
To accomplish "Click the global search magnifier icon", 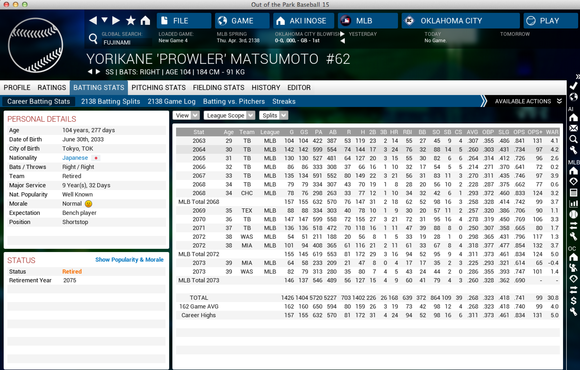I will tap(93, 38).
